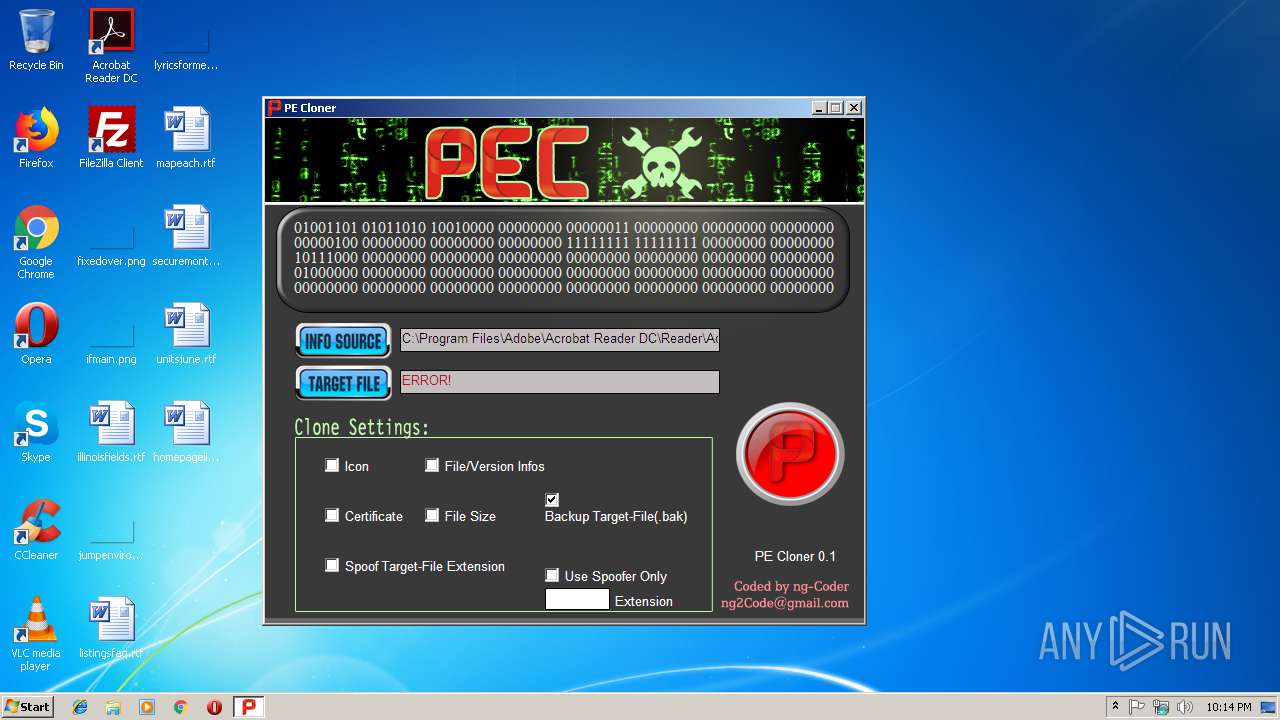This screenshot has width=1280, height=720.
Task: Select the homepageli desktop document
Action: point(186,432)
